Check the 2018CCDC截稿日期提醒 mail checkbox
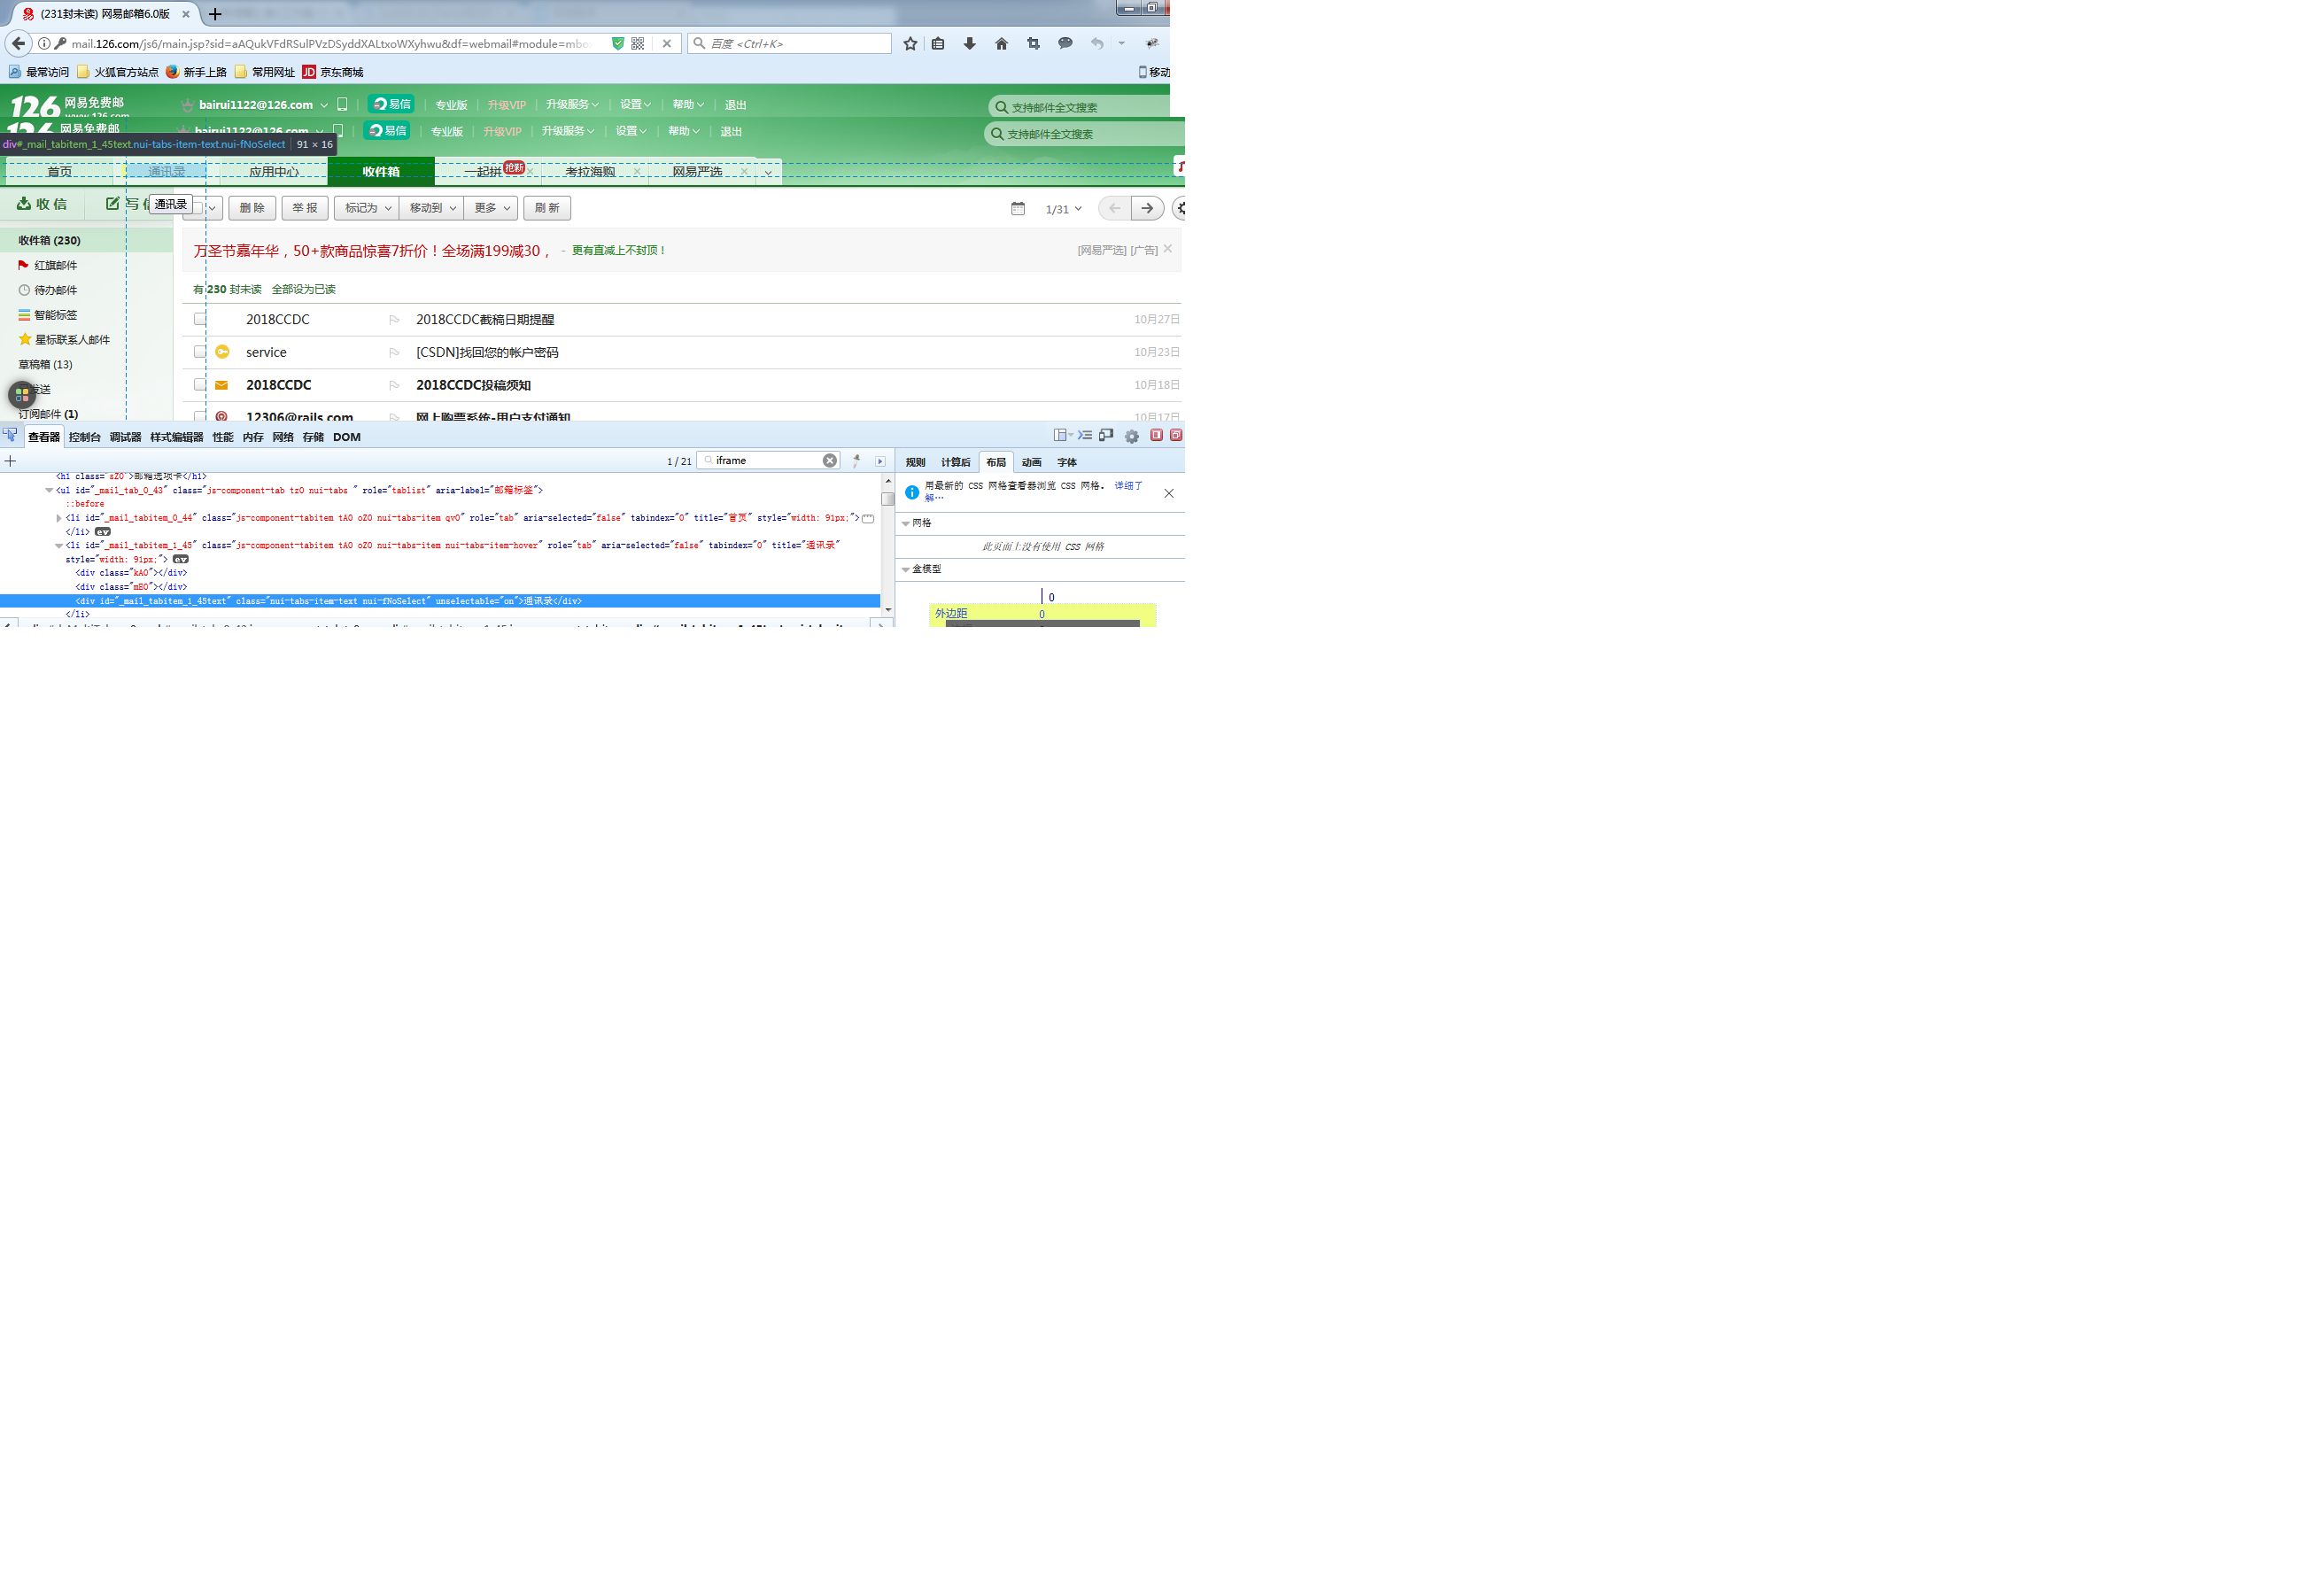2324x1587 pixels. point(200,319)
